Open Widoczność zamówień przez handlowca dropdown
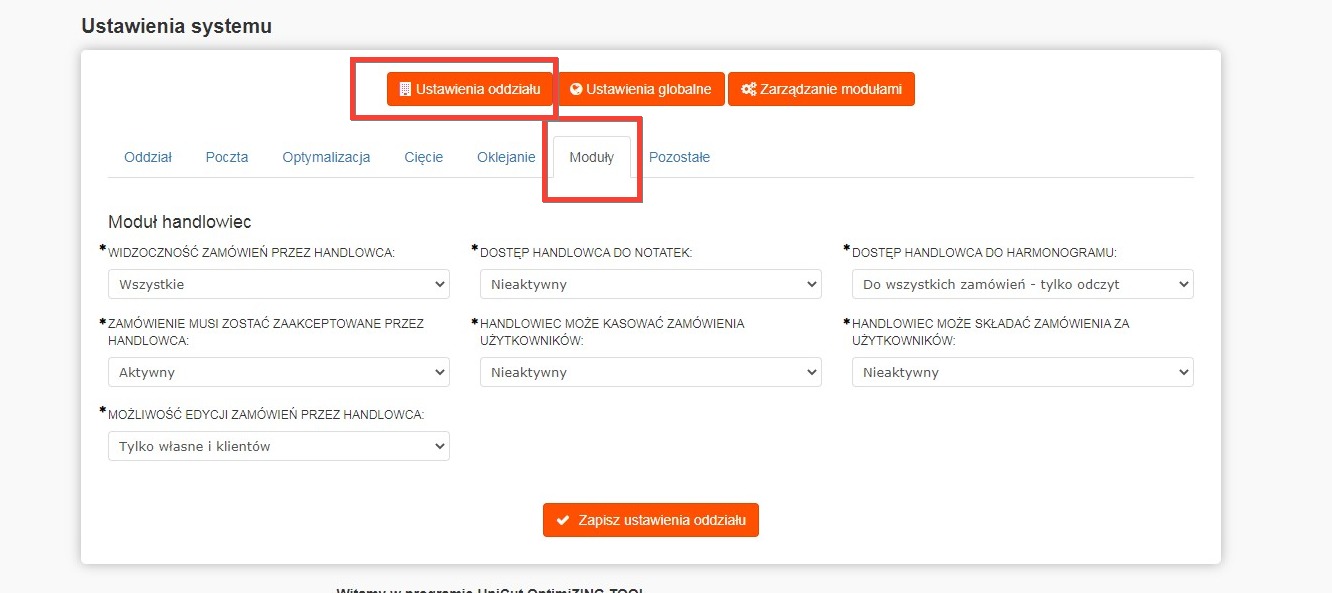 click(x=278, y=284)
